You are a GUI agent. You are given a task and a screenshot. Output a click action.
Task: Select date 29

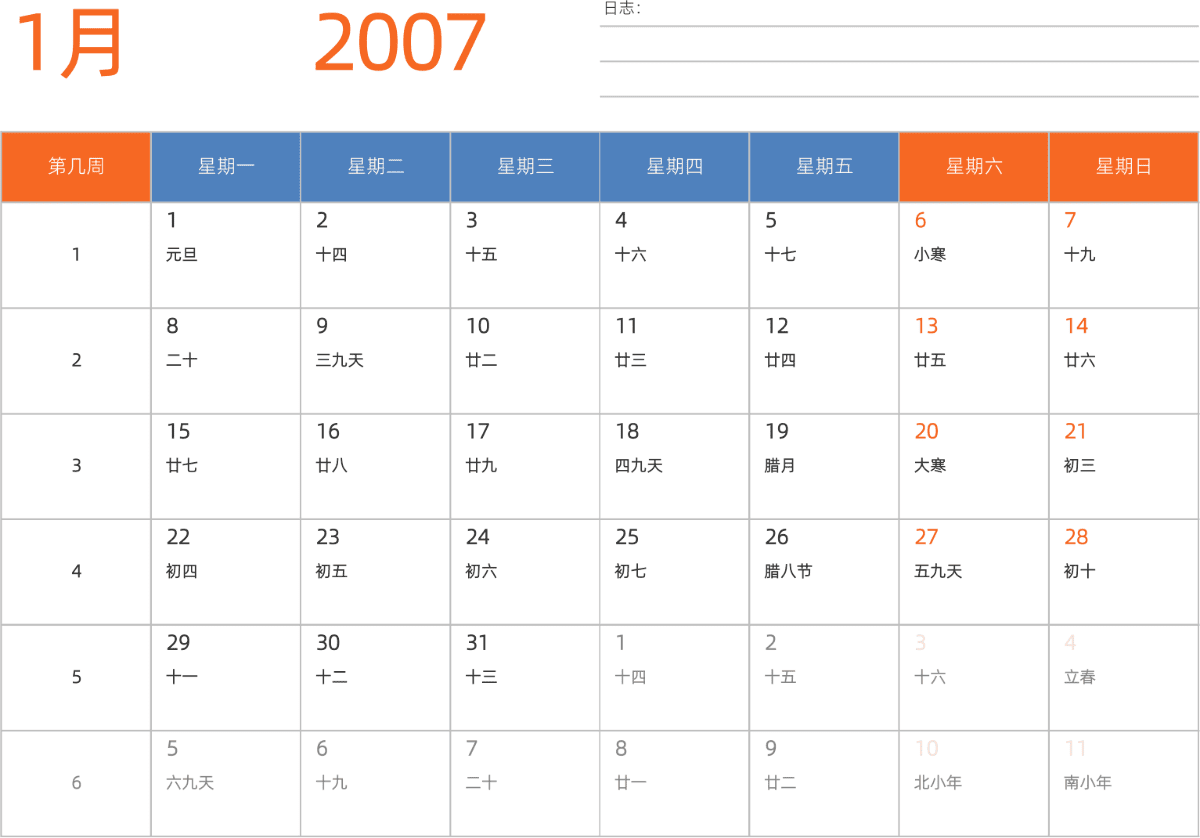(x=178, y=643)
